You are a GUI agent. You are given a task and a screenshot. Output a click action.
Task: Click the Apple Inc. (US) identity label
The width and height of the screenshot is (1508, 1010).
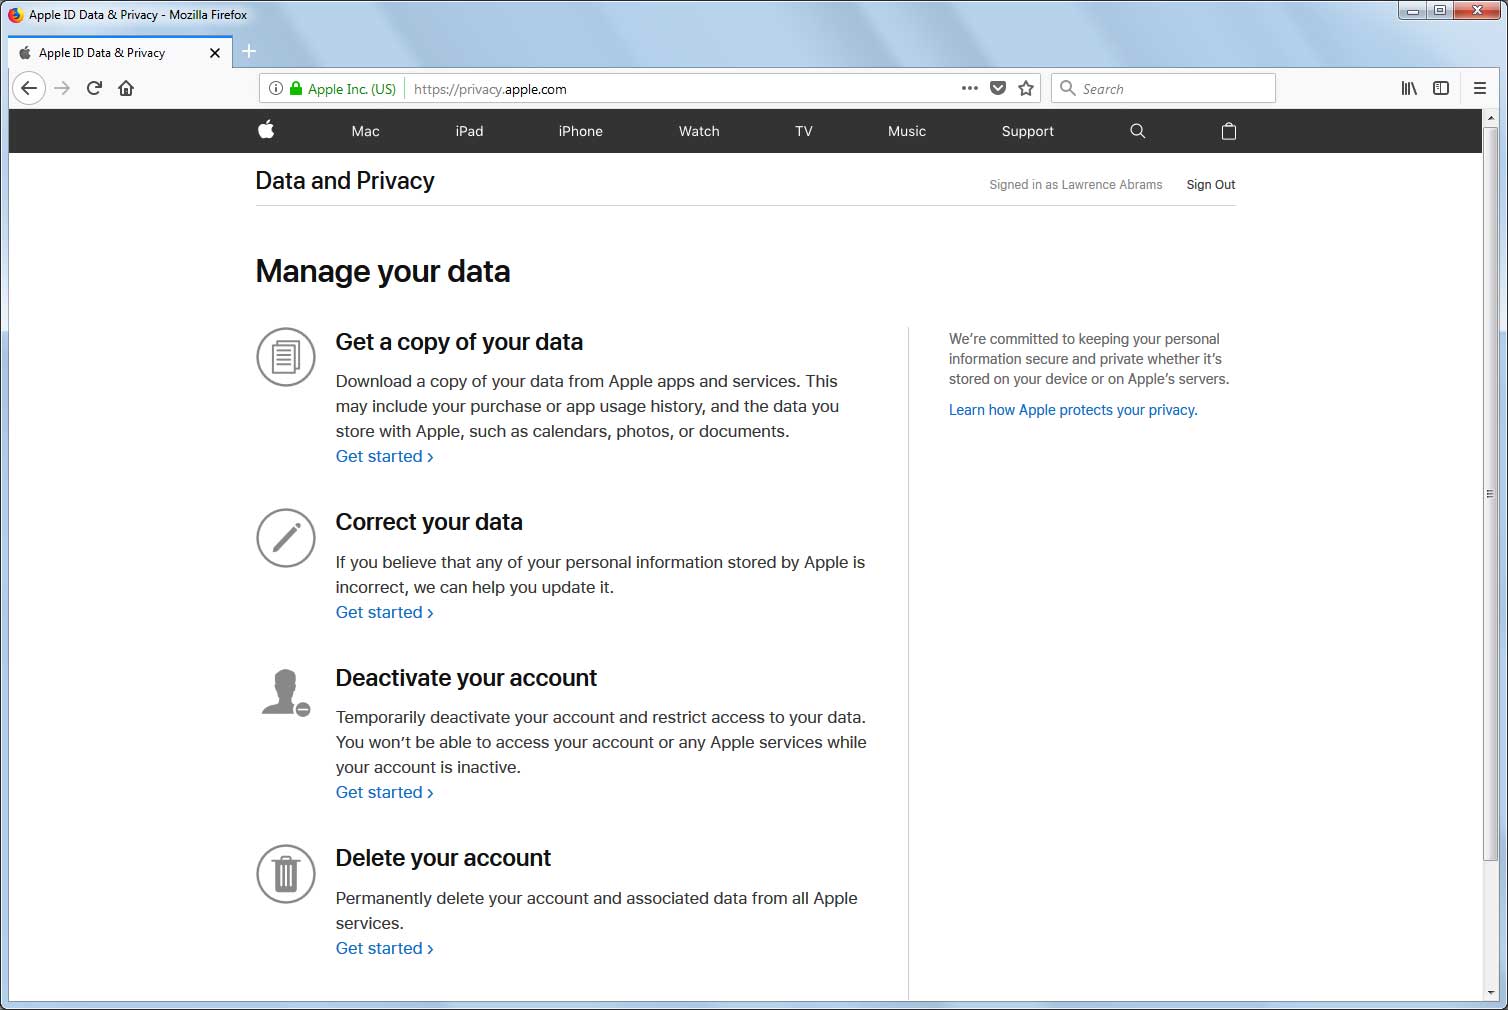pos(352,89)
